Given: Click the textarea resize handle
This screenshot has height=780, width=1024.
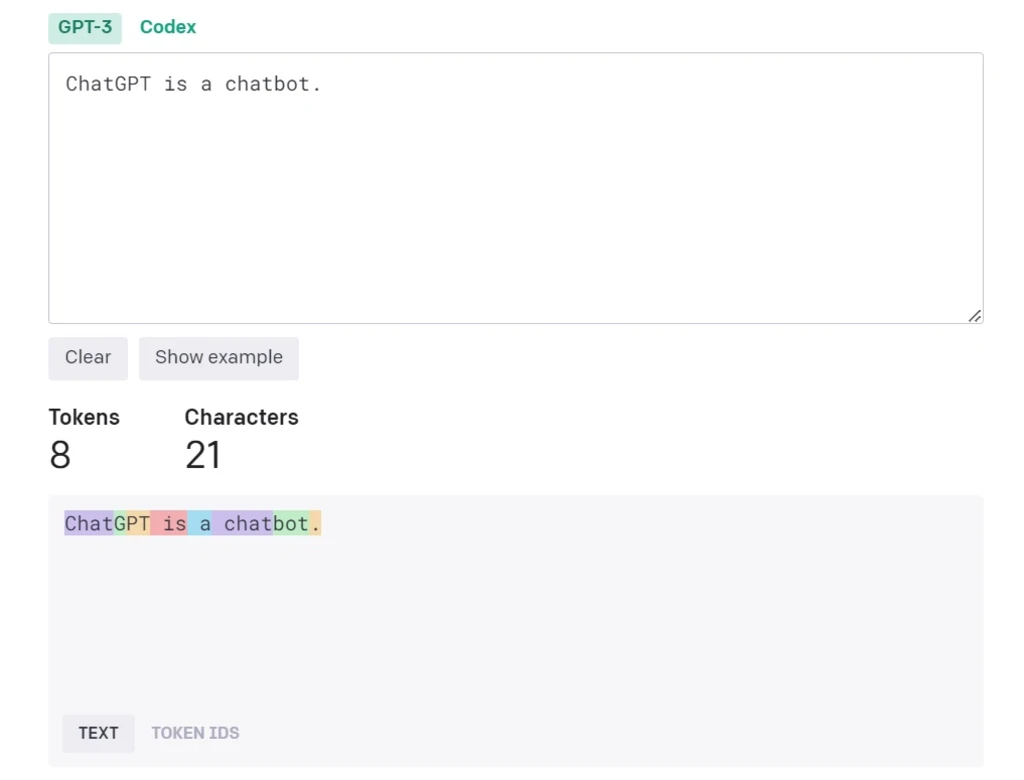Looking at the screenshot, I should coord(975,315).
